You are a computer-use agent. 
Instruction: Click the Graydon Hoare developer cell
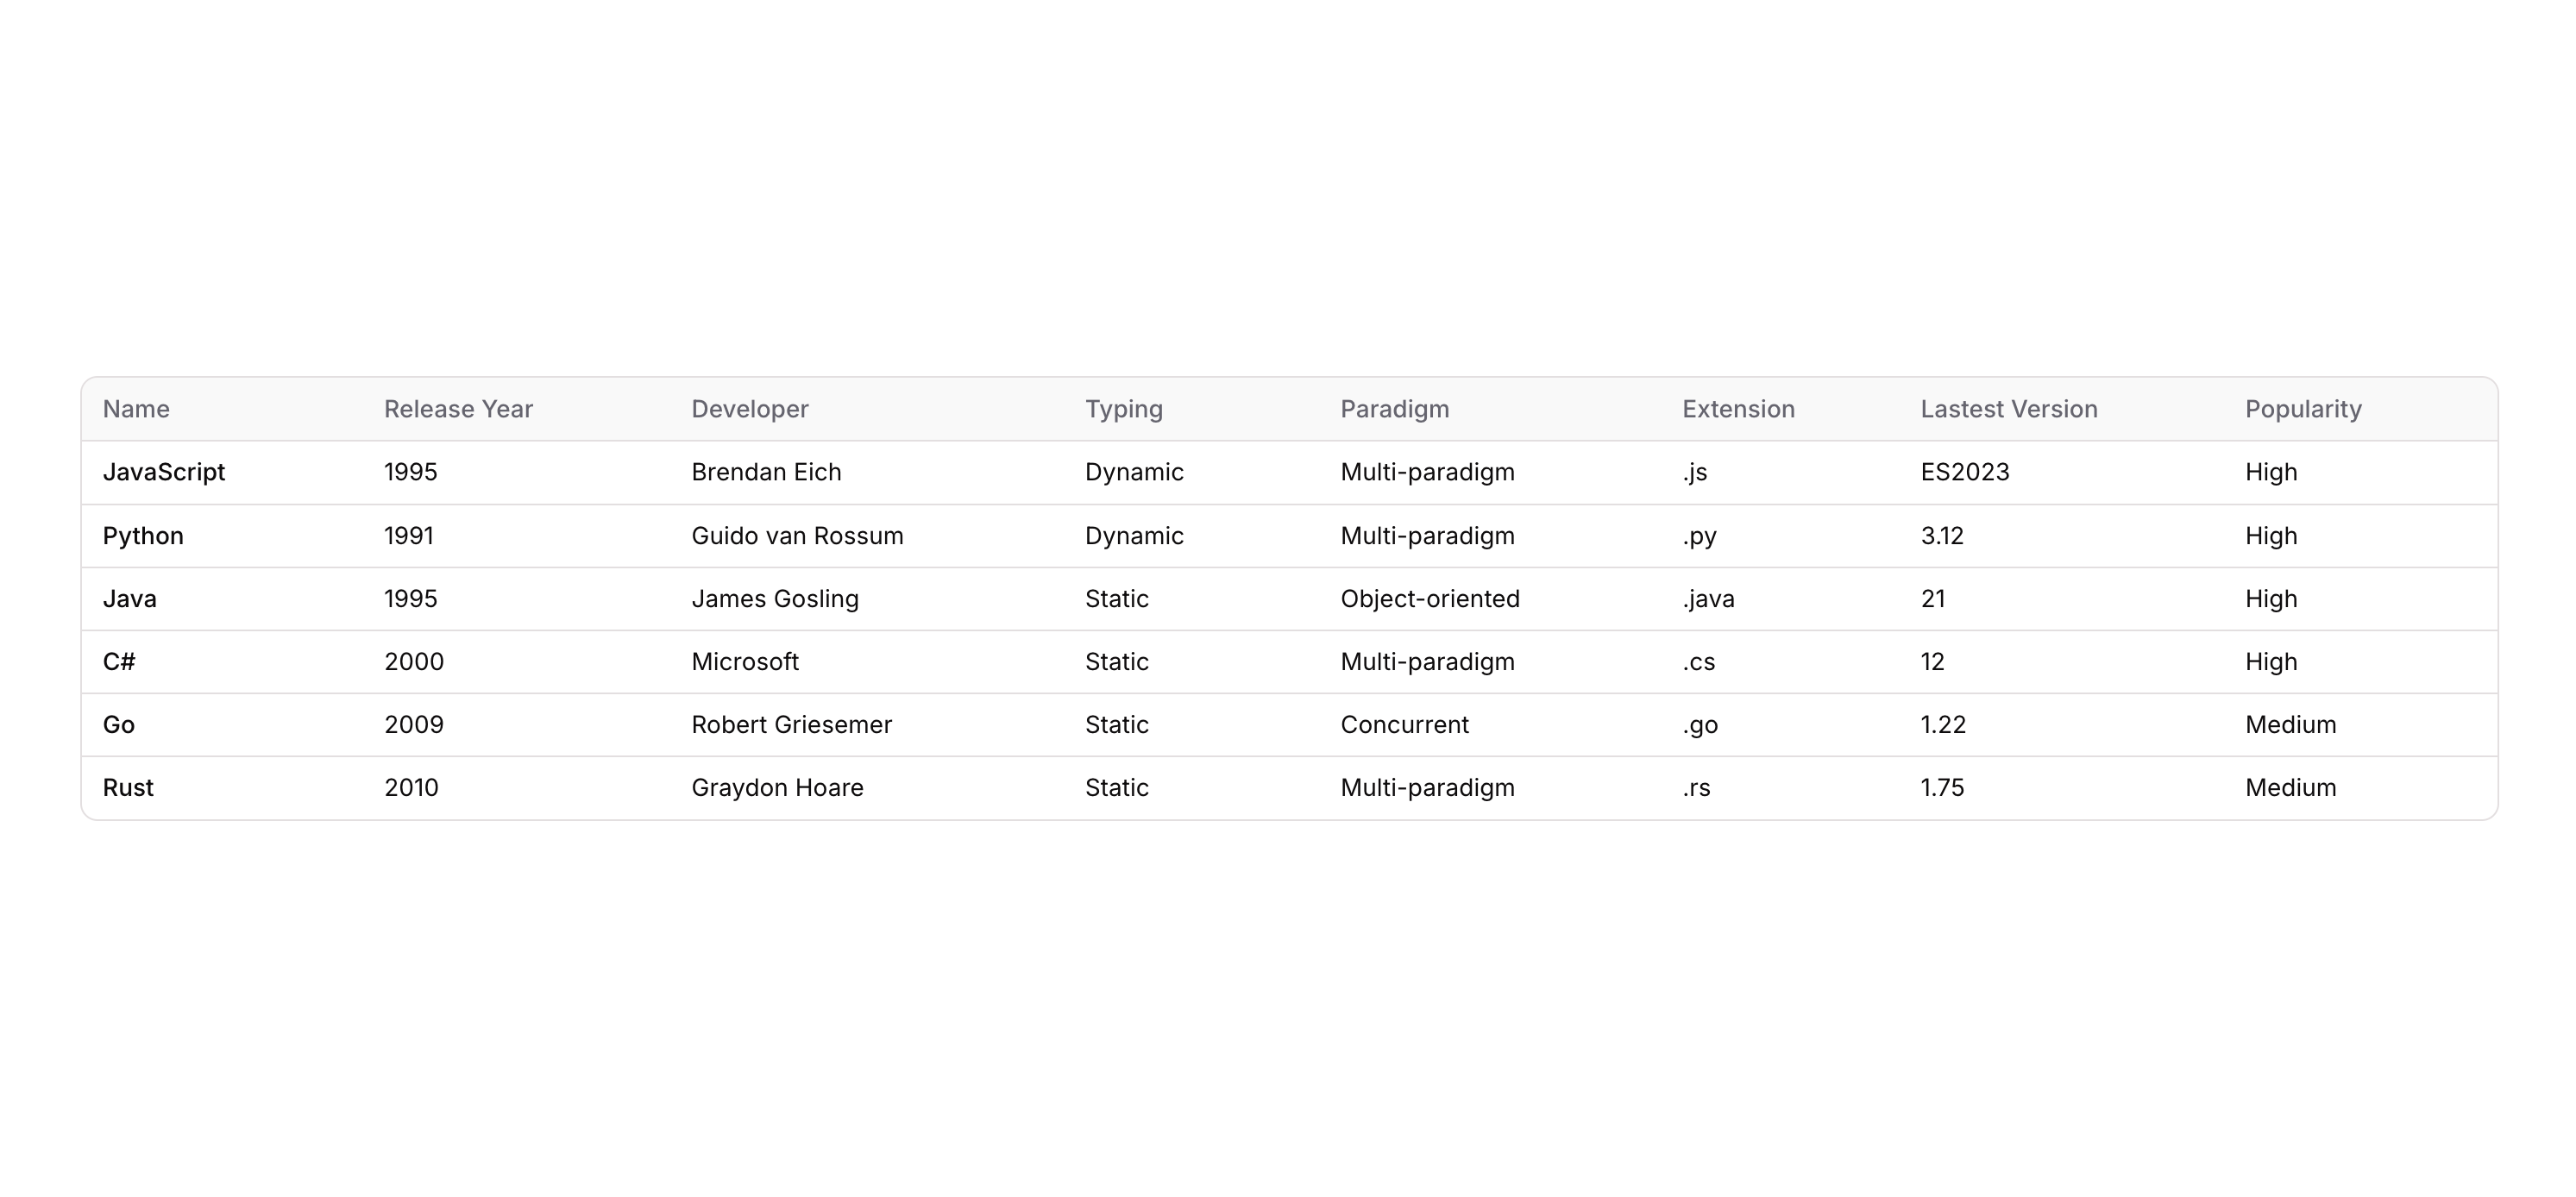(x=777, y=788)
